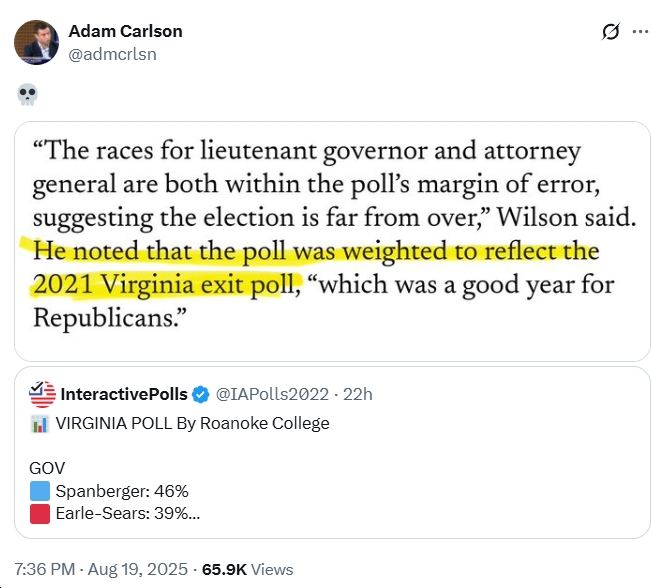
Task: Open the highlighted quote image attachment
Action: coord(332,241)
